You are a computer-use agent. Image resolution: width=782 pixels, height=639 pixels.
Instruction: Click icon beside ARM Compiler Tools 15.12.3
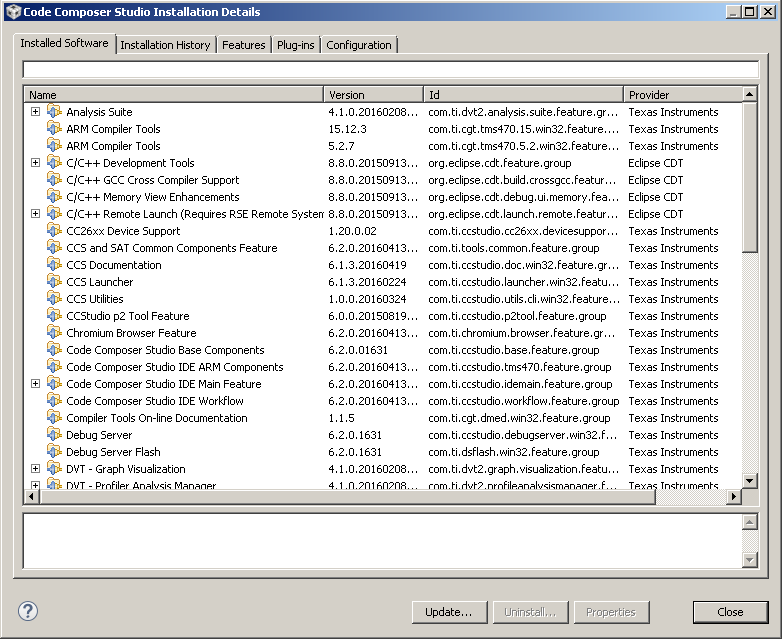coord(54,128)
